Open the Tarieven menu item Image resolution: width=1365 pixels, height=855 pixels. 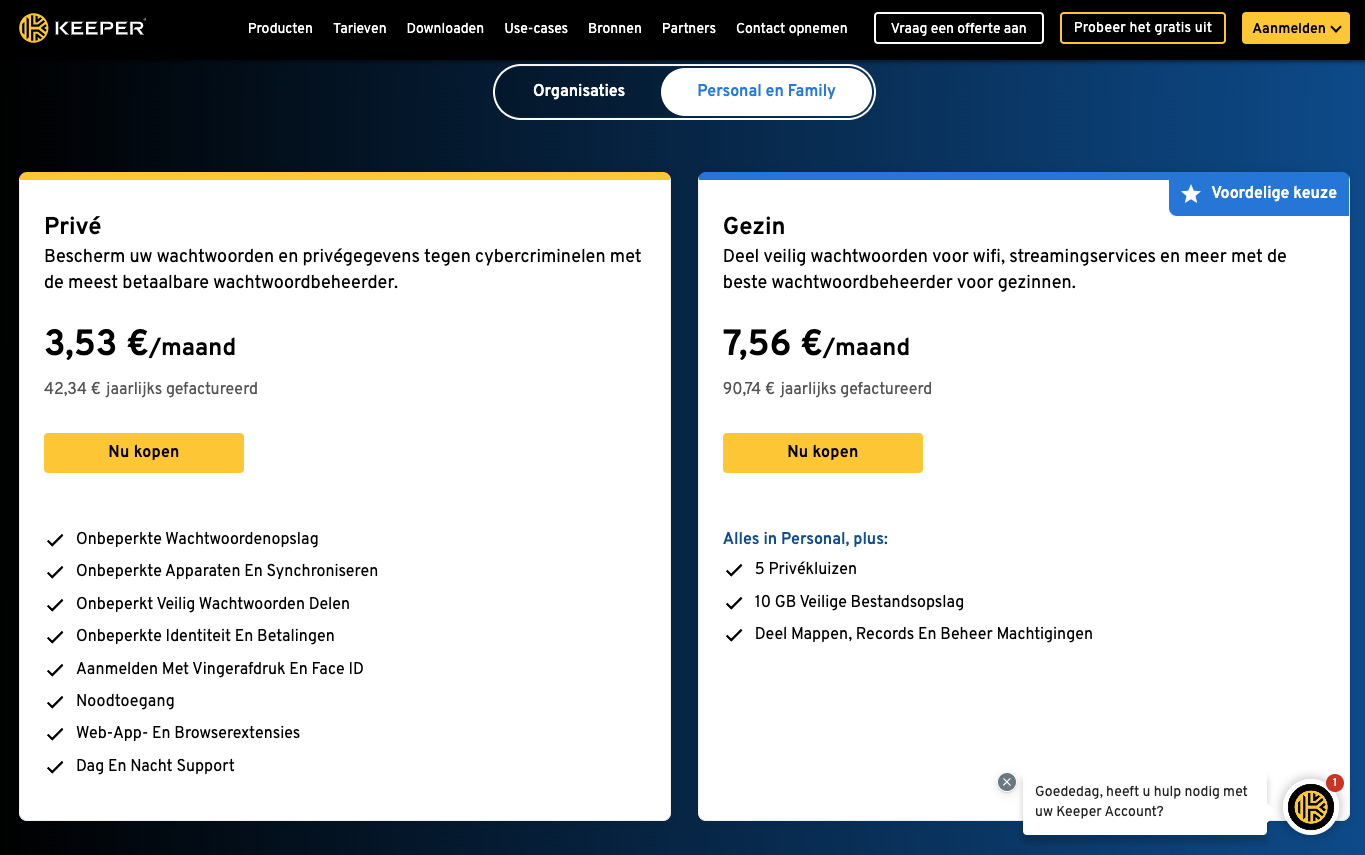360,28
